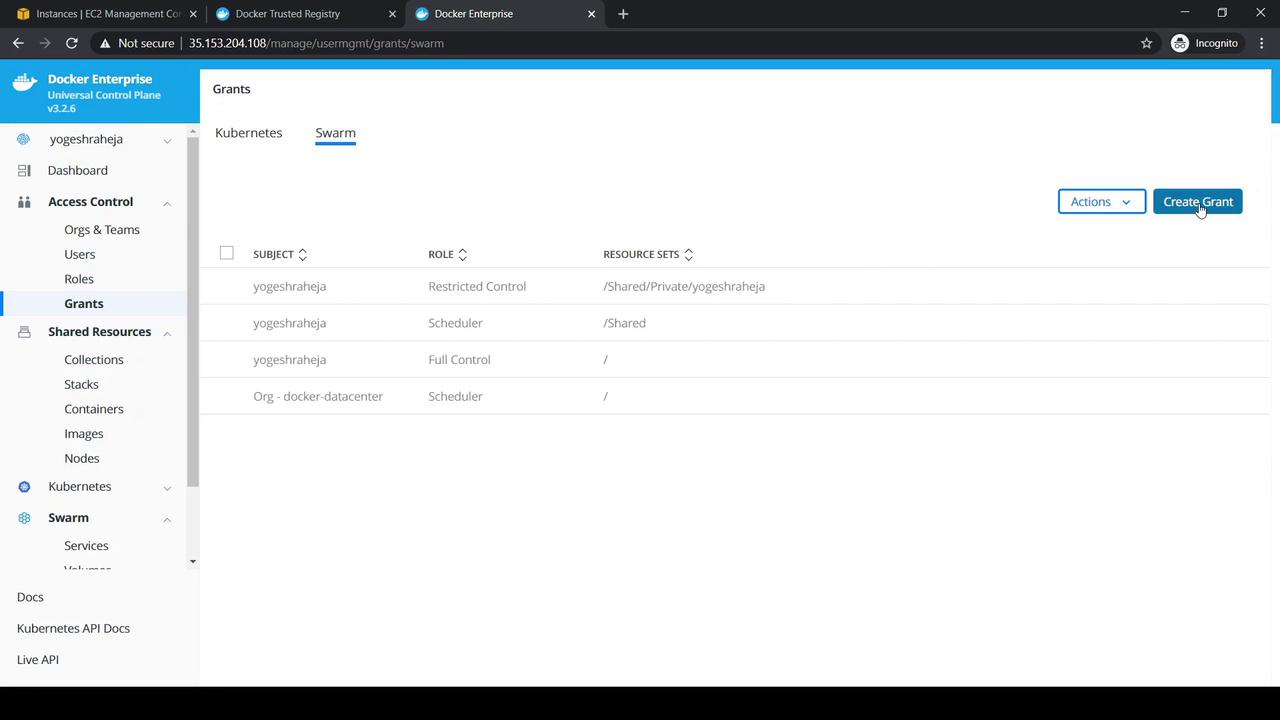Viewport: 1280px width, 720px height.
Task: Click the yogeshraheja user avatar icon
Action: pos(24,139)
